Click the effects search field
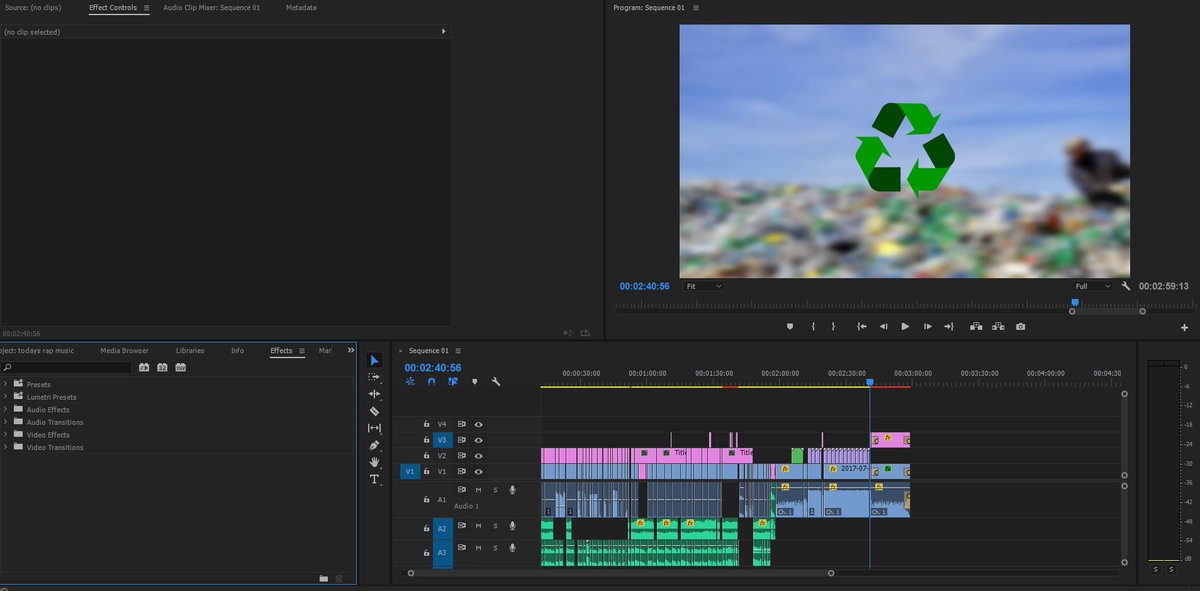 coord(66,368)
